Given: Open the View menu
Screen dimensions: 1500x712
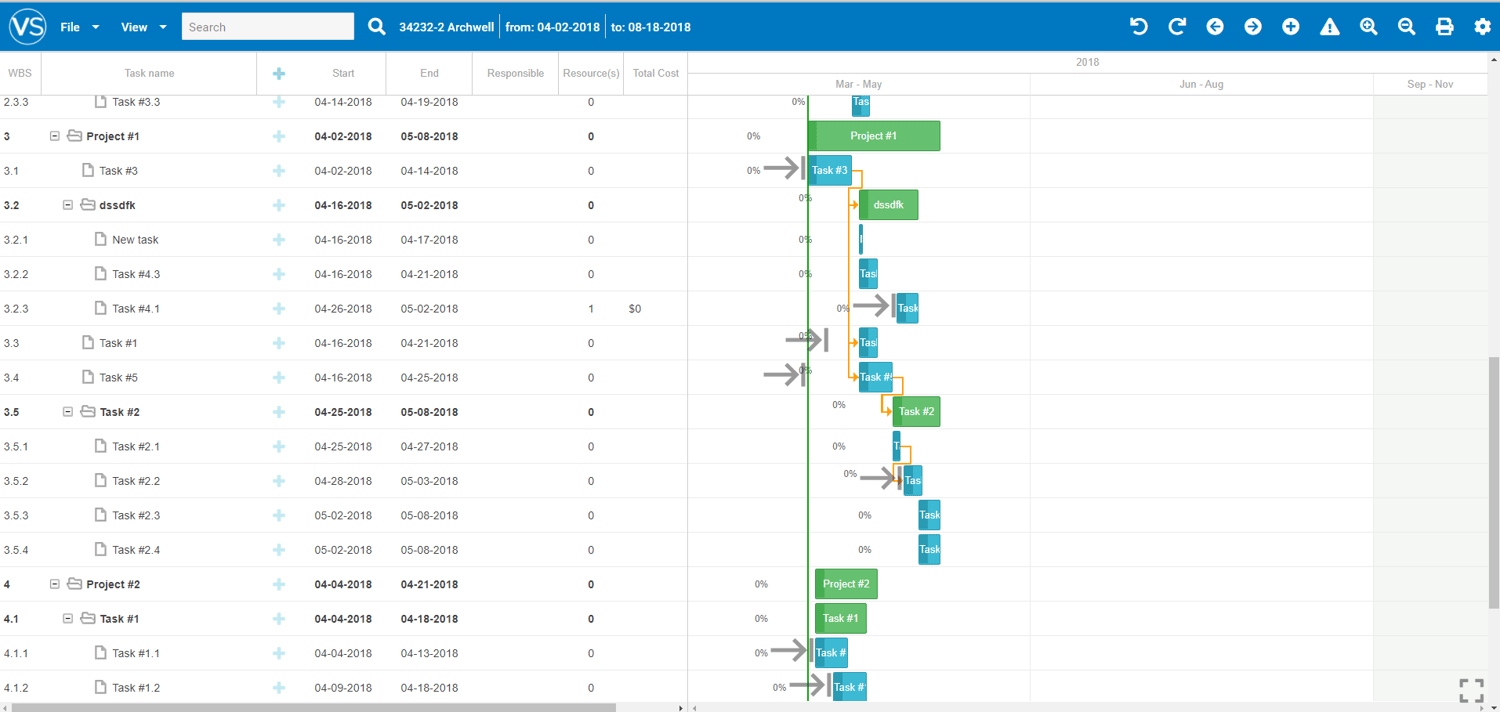Looking at the screenshot, I should (x=144, y=27).
